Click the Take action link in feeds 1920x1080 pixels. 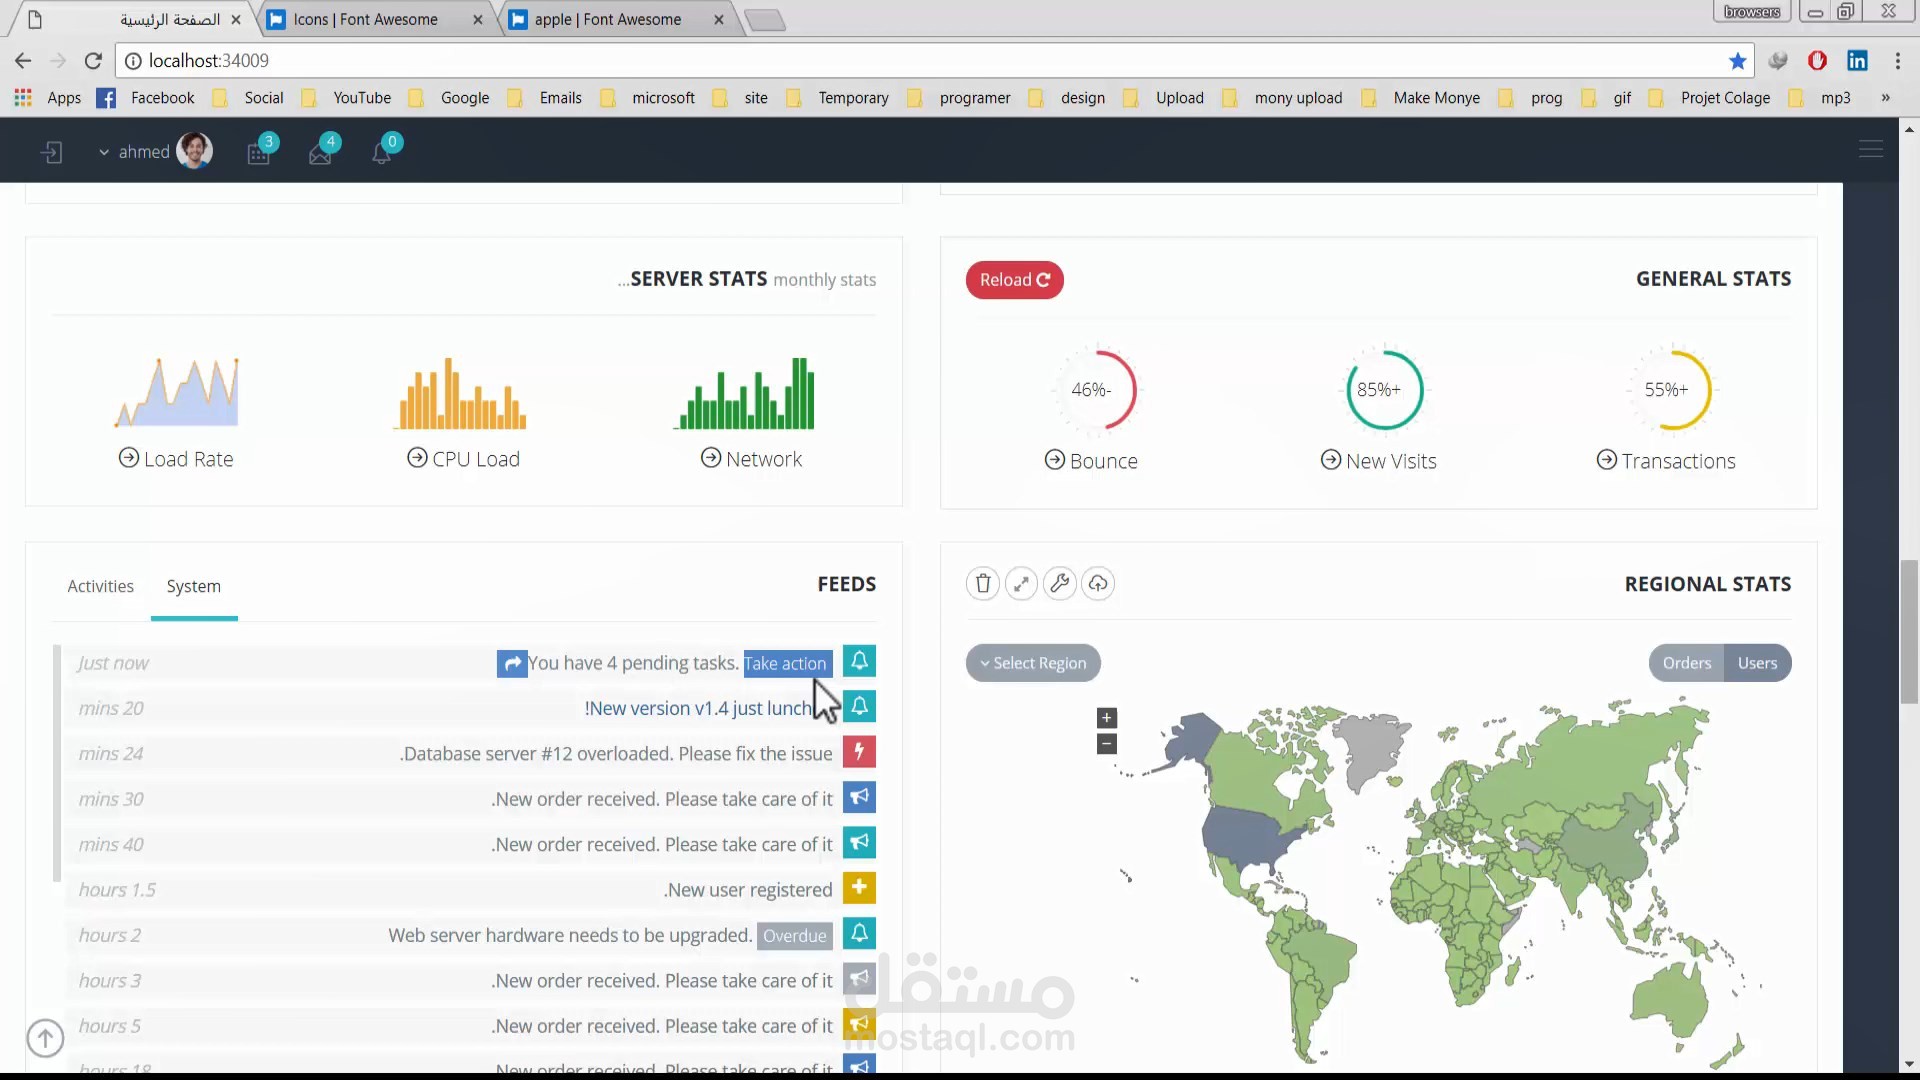[786, 663]
